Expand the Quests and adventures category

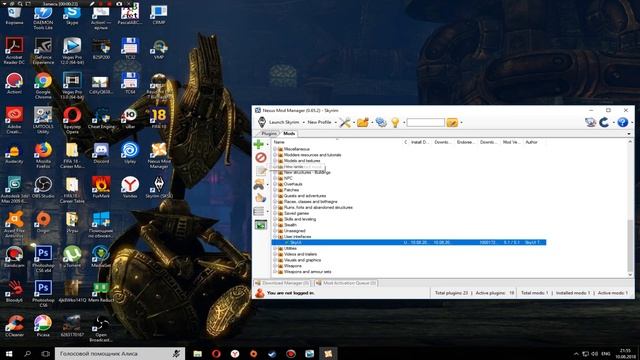pyautogui.click(x=275, y=196)
